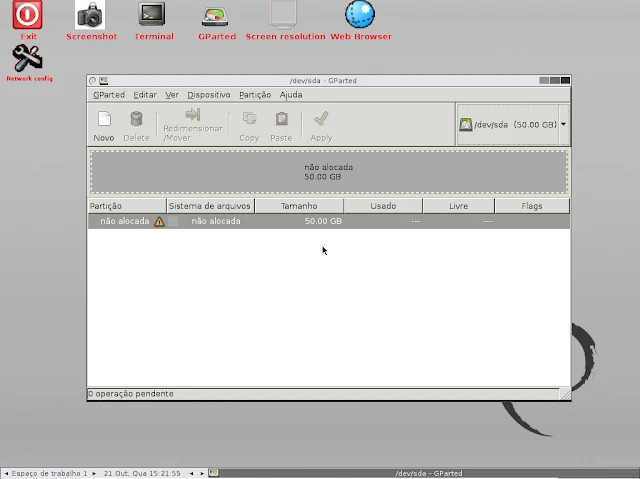Minimize the GParted window
640x479 pixels.
tap(544, 80)
